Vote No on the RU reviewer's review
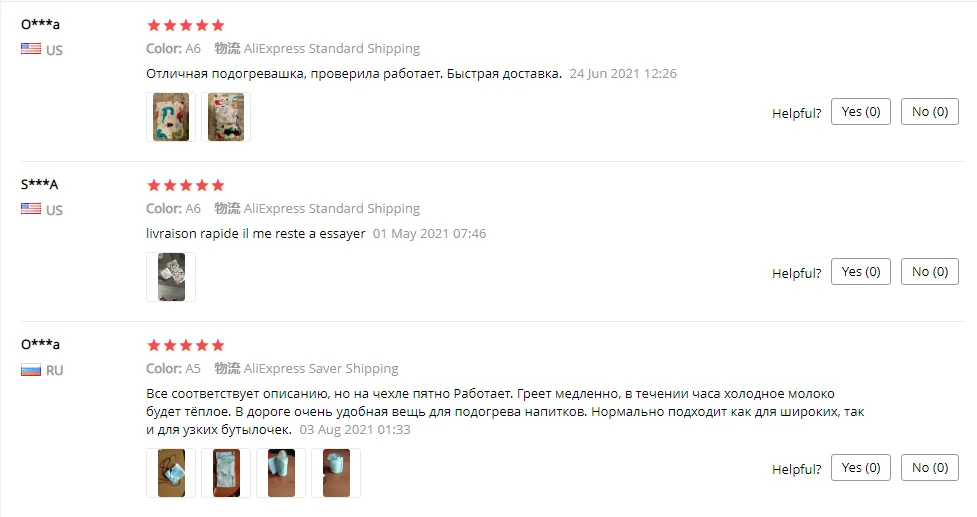This screenshot has width=977, height=517. (x=930, y=467)
